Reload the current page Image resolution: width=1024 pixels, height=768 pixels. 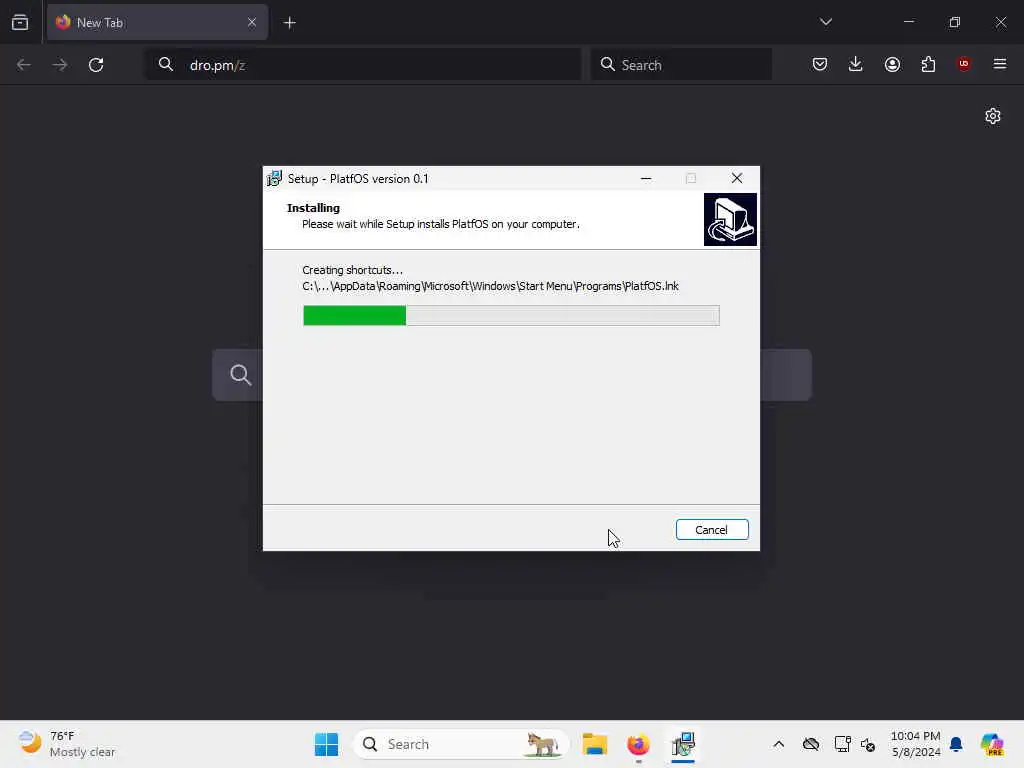96,65
